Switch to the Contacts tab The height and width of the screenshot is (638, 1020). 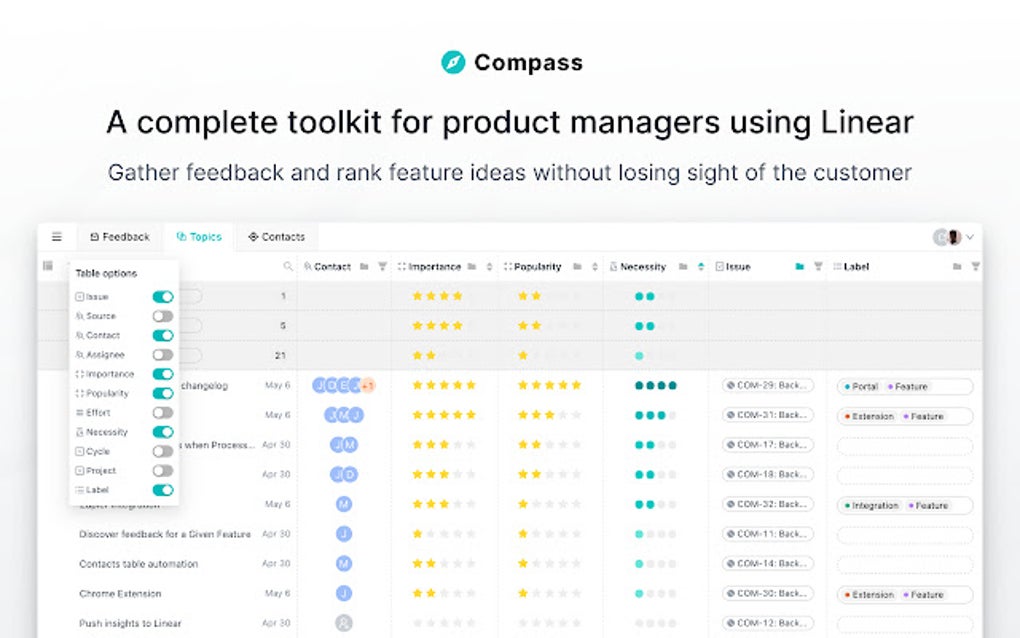277,237
